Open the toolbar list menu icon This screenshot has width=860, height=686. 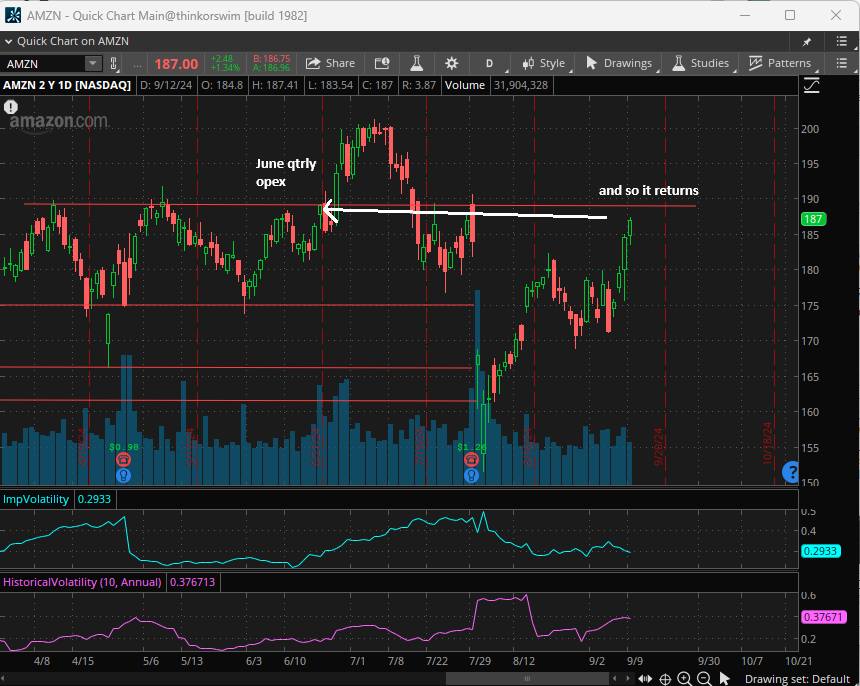tap(842, 63)
